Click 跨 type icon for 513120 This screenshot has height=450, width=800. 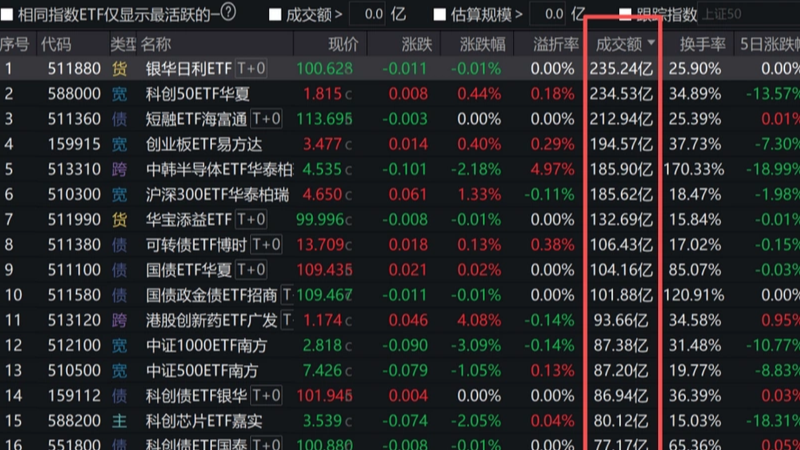coord(119,320)
